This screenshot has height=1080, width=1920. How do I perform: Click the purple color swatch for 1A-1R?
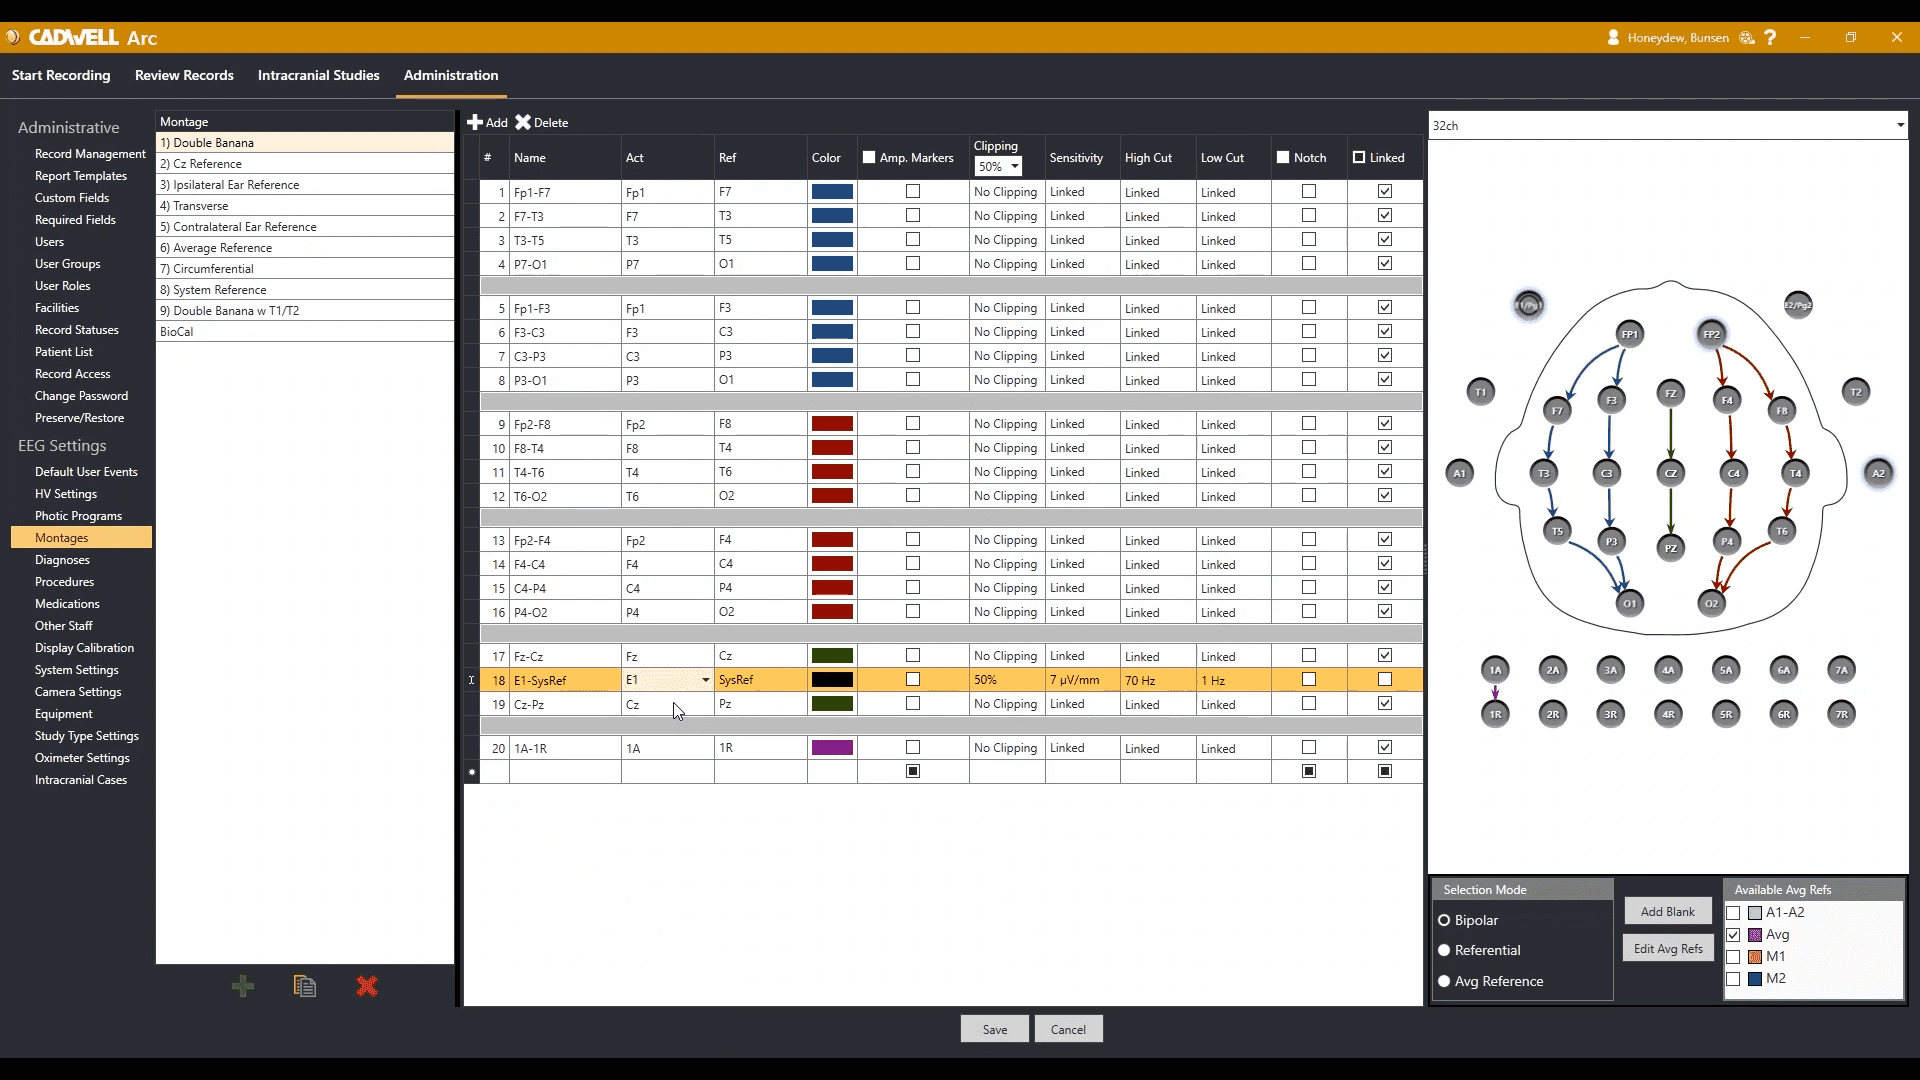coord(832,748)
